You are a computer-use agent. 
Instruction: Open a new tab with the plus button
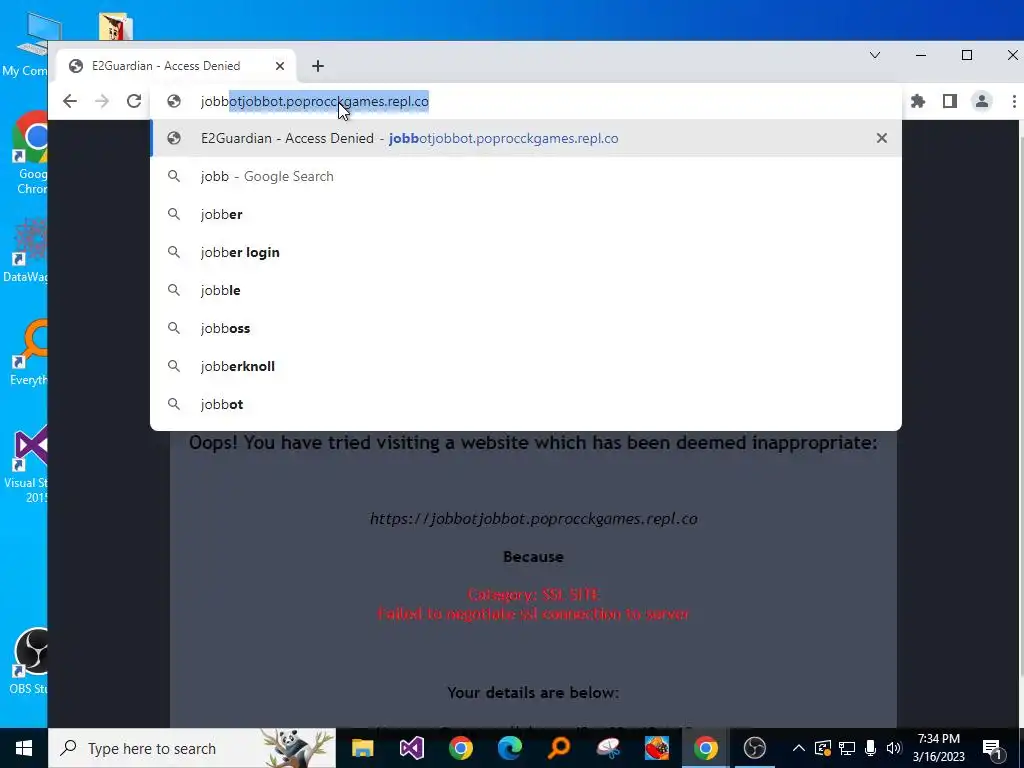317,66
